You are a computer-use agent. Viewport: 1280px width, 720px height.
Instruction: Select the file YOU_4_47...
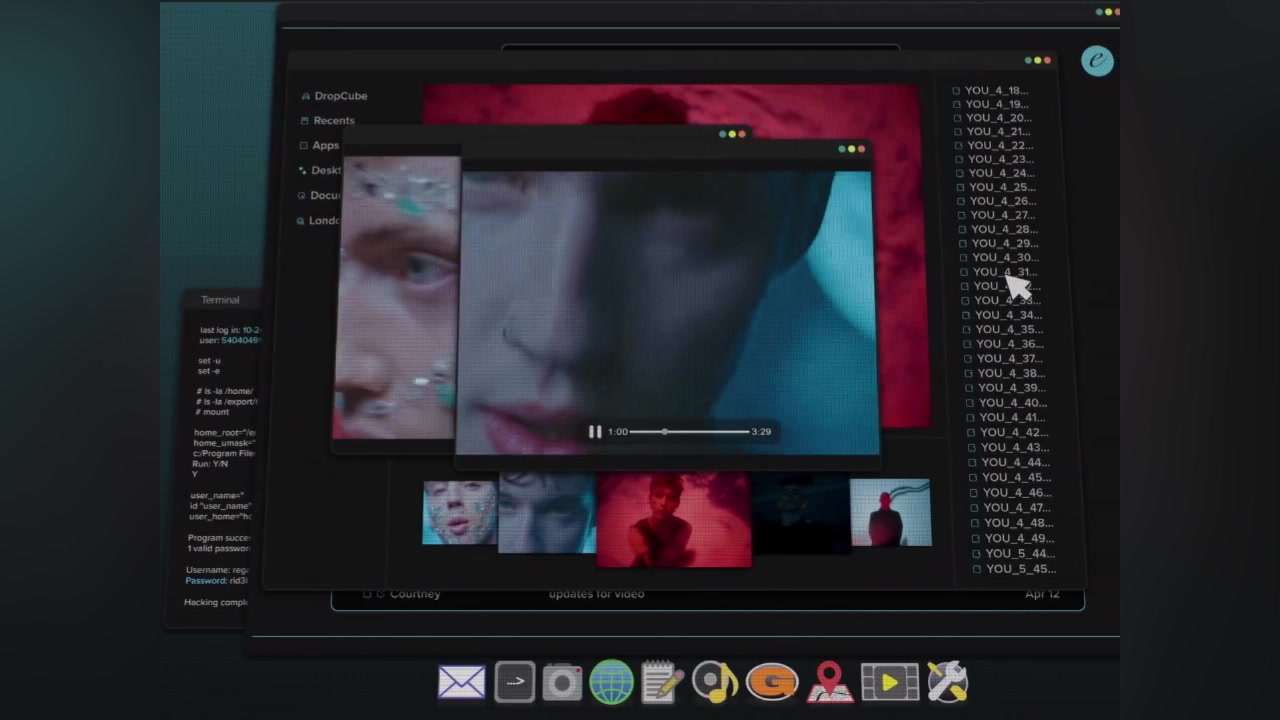pos(1017,507)
